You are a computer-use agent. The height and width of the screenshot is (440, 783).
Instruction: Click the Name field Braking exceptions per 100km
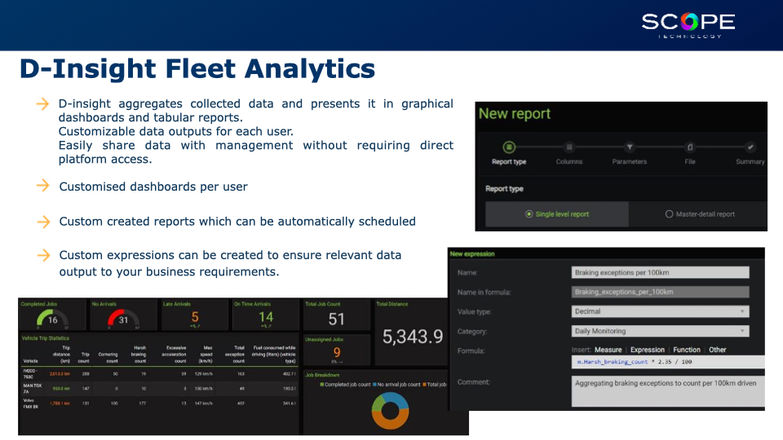click(660, 273)
